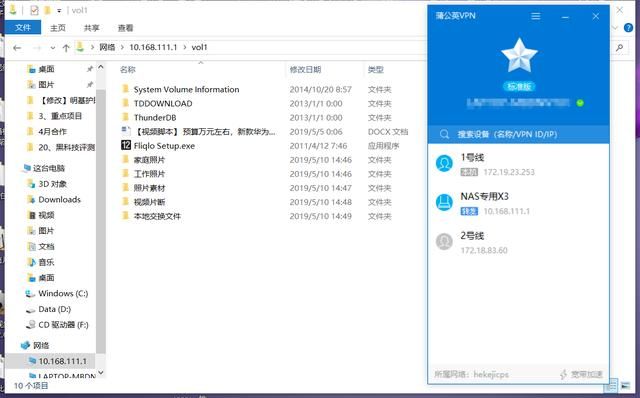Screen dimensions: 640x398
Task: Click 所属网络: hekejicps in VPN footer
Action: click(471, 374)
